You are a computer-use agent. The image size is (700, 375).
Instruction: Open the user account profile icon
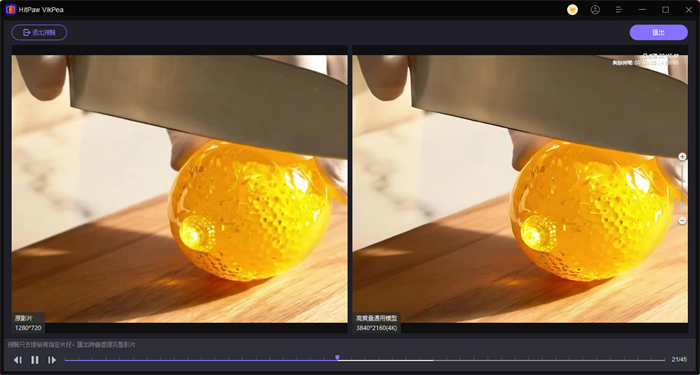click(x=595, y=10)
